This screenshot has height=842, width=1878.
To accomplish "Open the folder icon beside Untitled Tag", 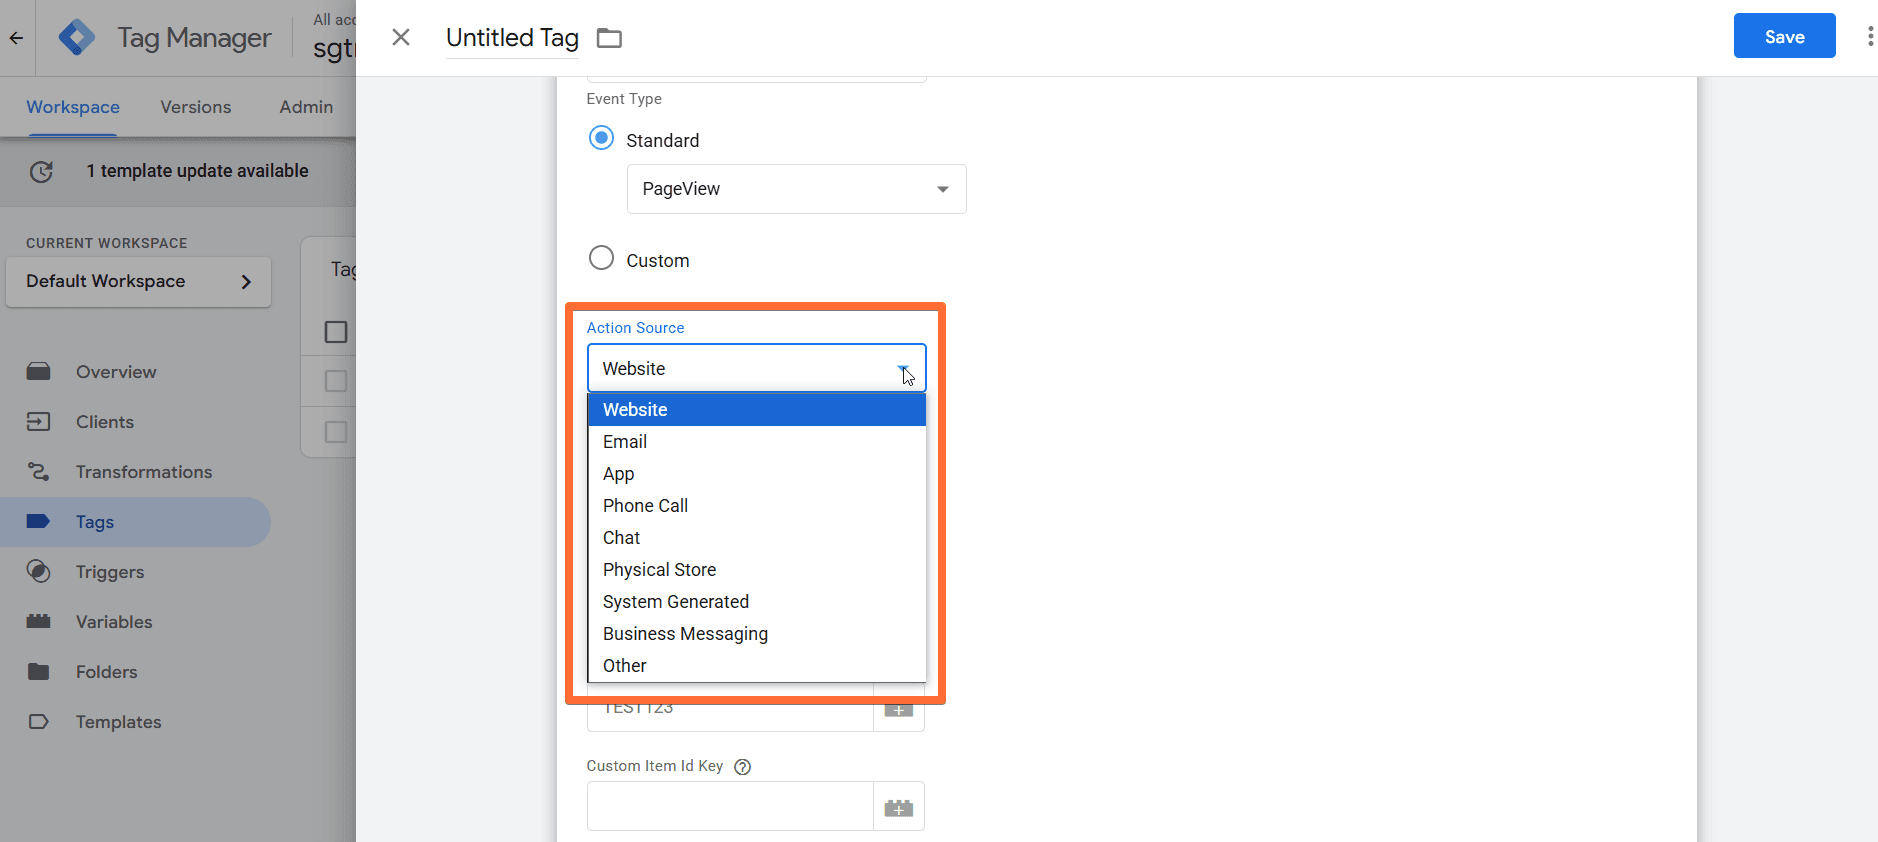I will [x=609, y=38].
